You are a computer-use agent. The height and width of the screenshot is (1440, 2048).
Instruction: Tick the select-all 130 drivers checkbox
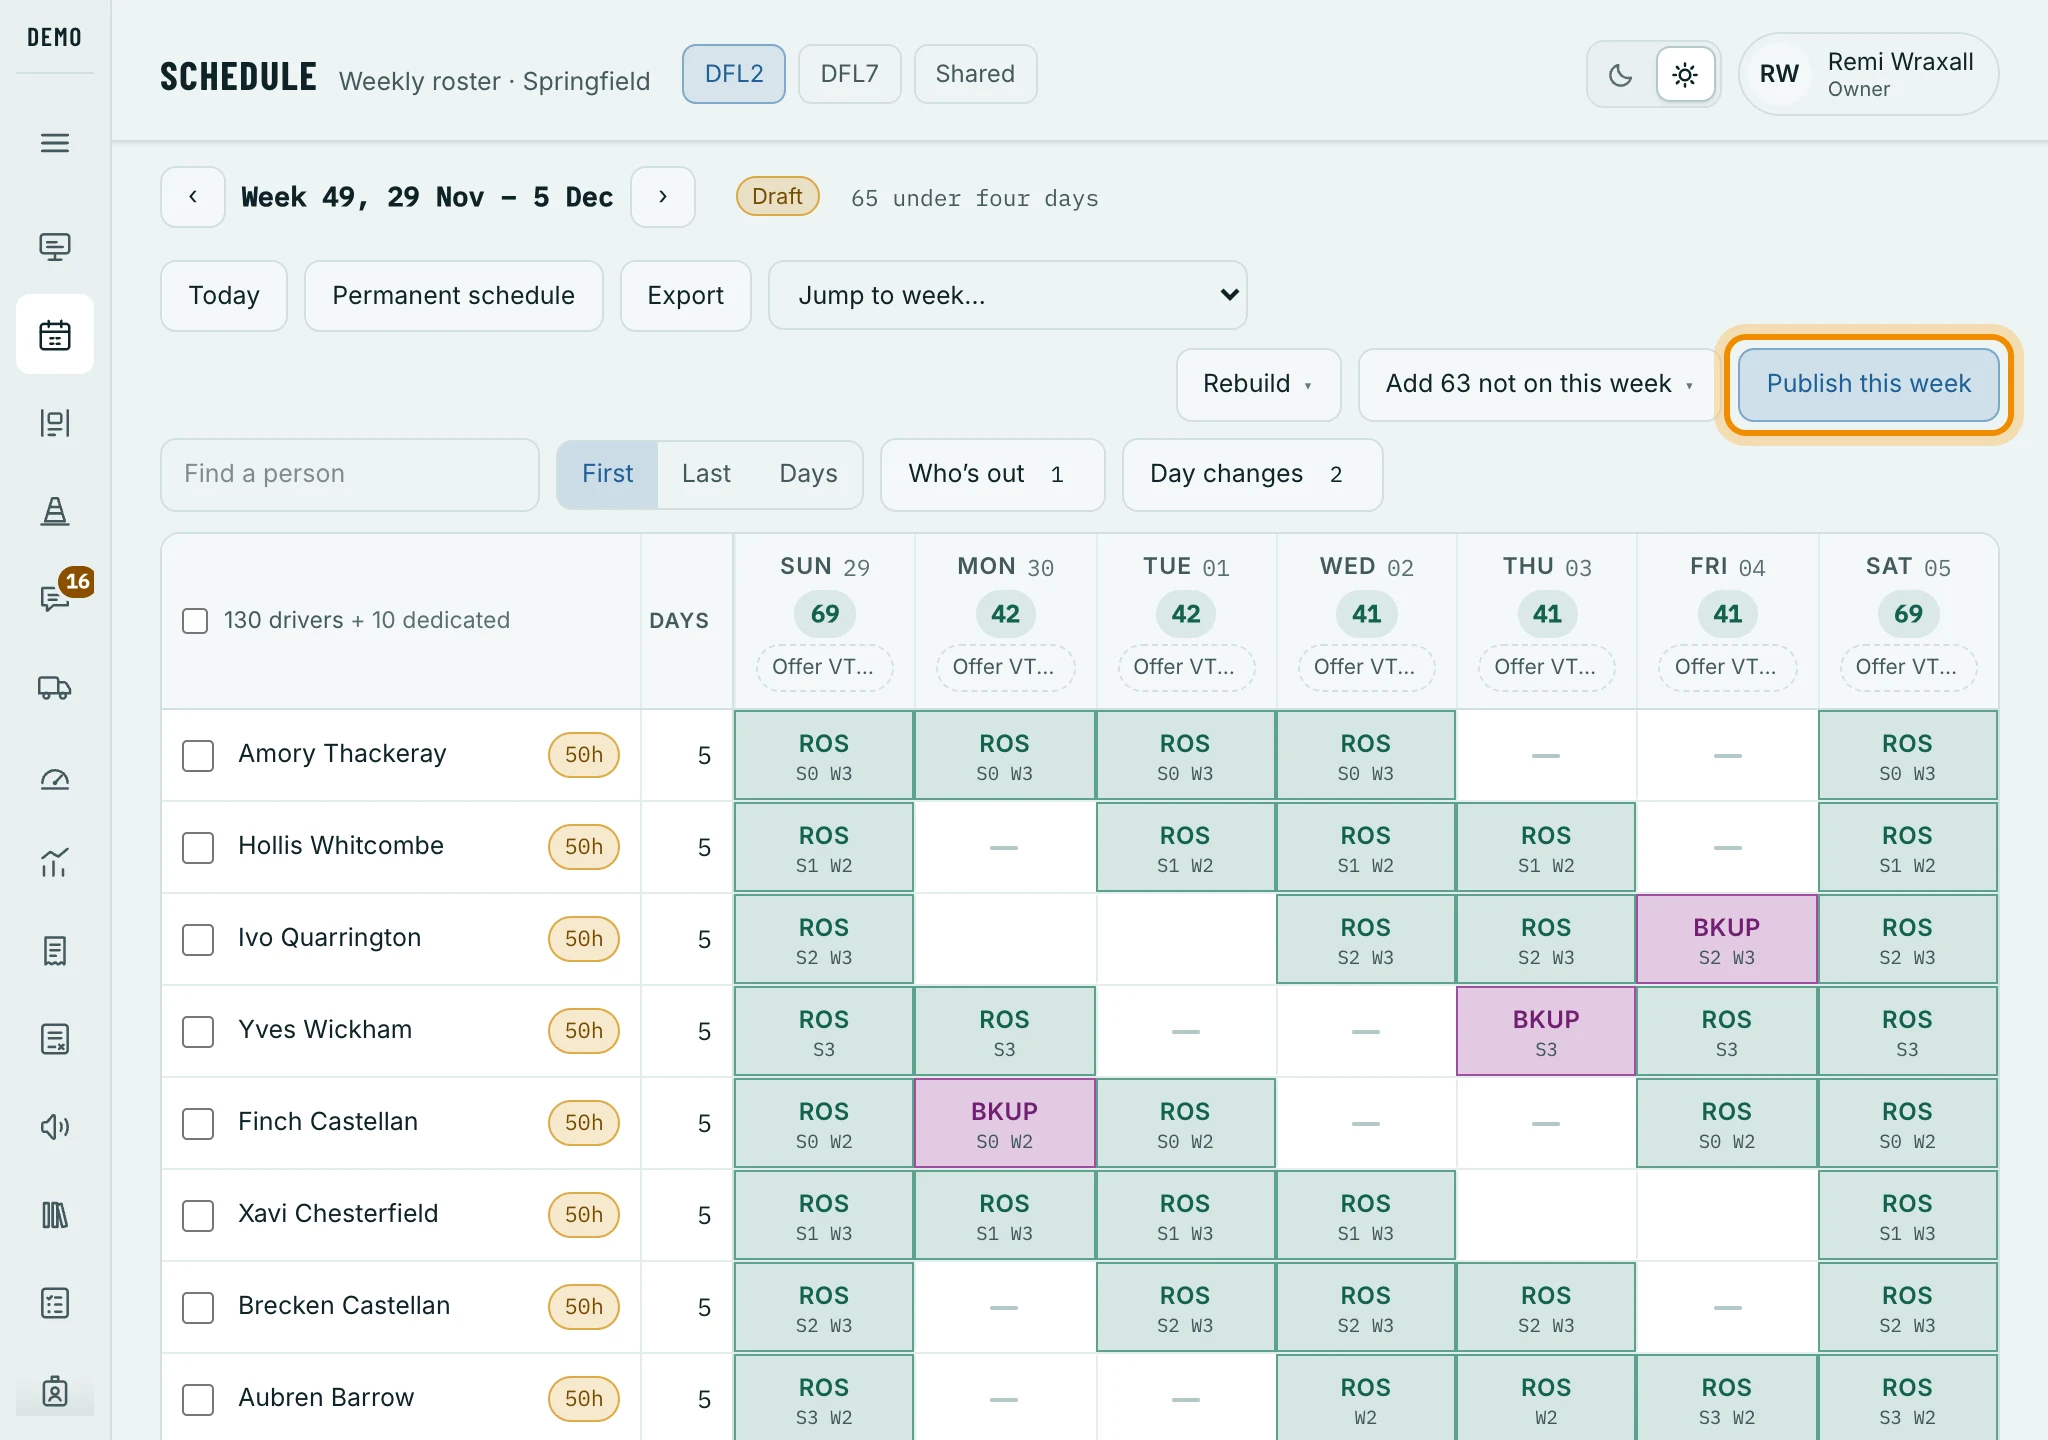coord(195,621)
